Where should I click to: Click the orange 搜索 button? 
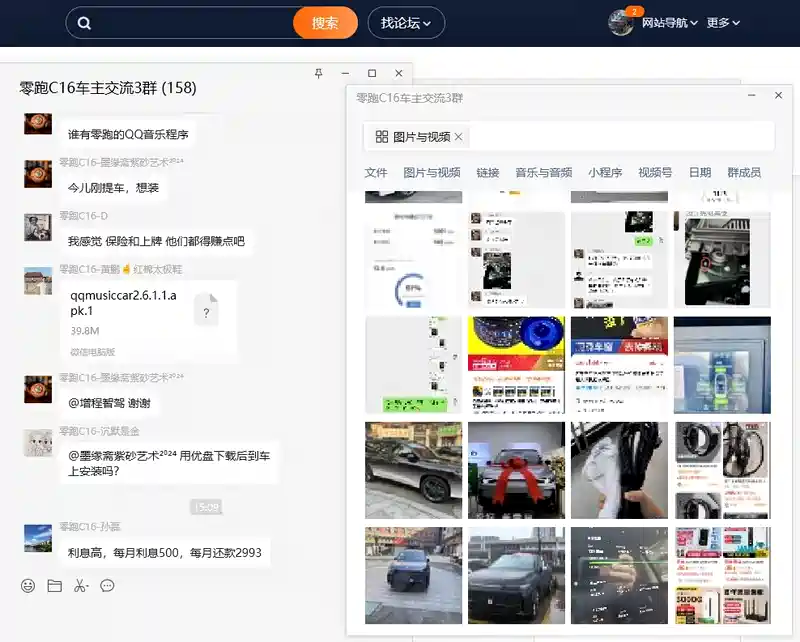pyautogui.click(x=325, y=23)
